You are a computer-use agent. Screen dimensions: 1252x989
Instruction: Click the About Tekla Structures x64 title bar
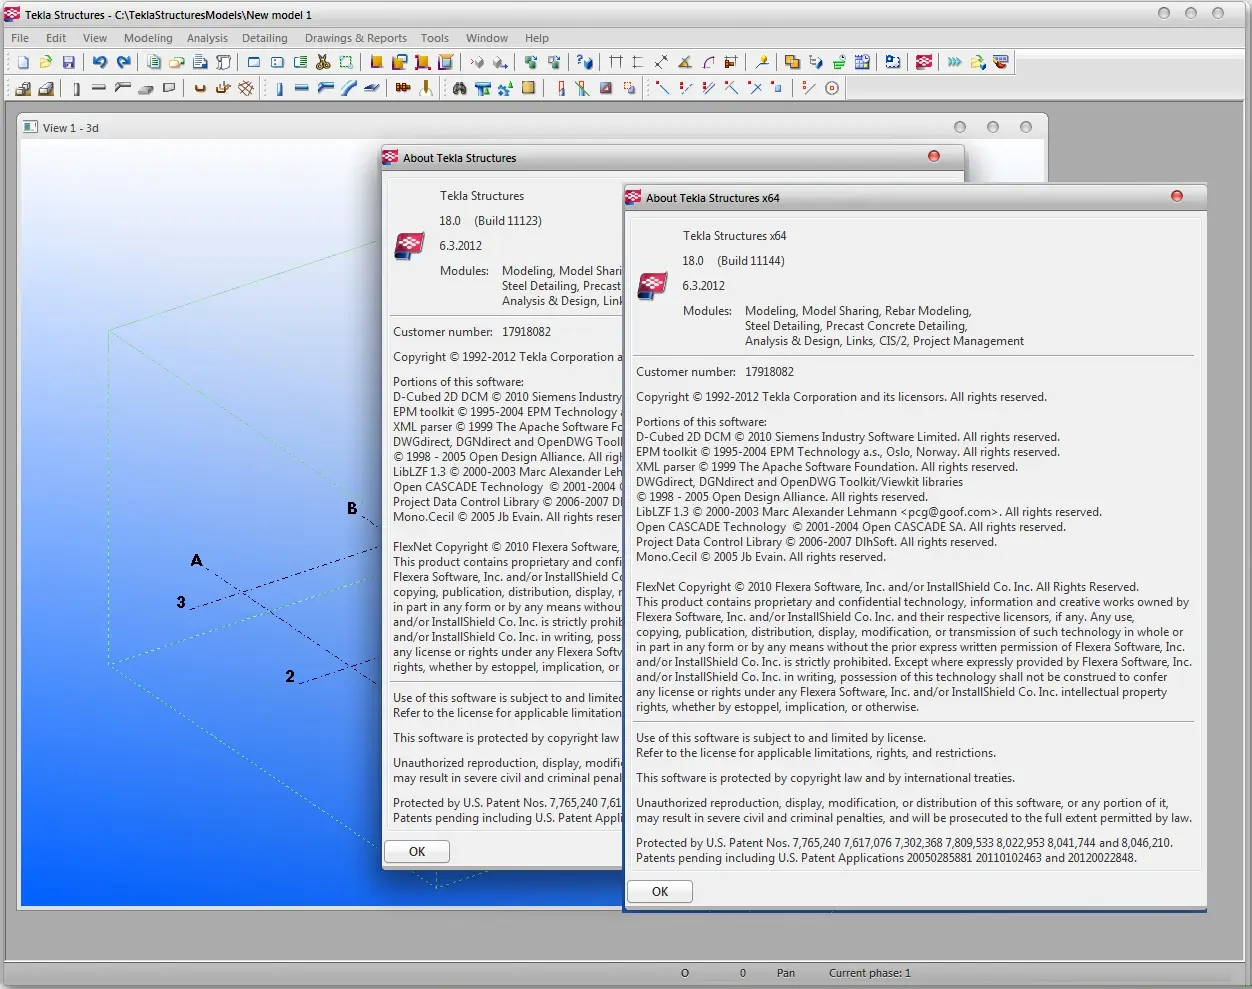(x=915, y=197)
